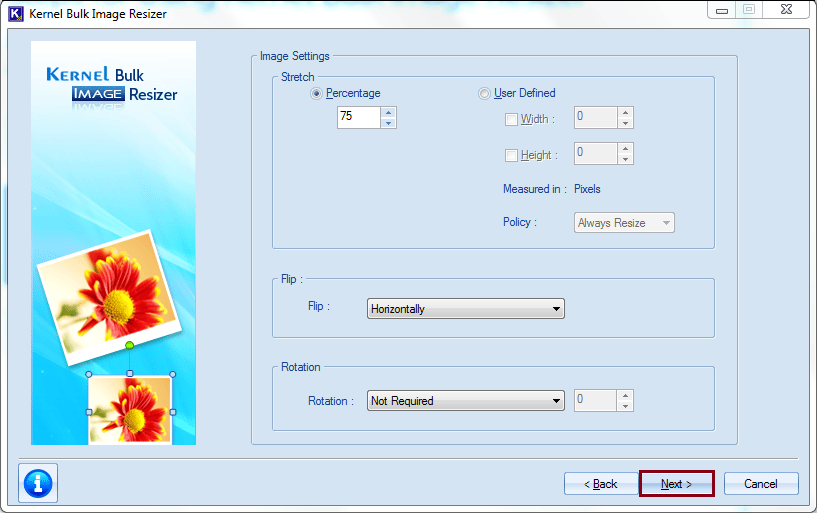
Task: Click the blue info icon button
Action: click(x=38, y=483)
